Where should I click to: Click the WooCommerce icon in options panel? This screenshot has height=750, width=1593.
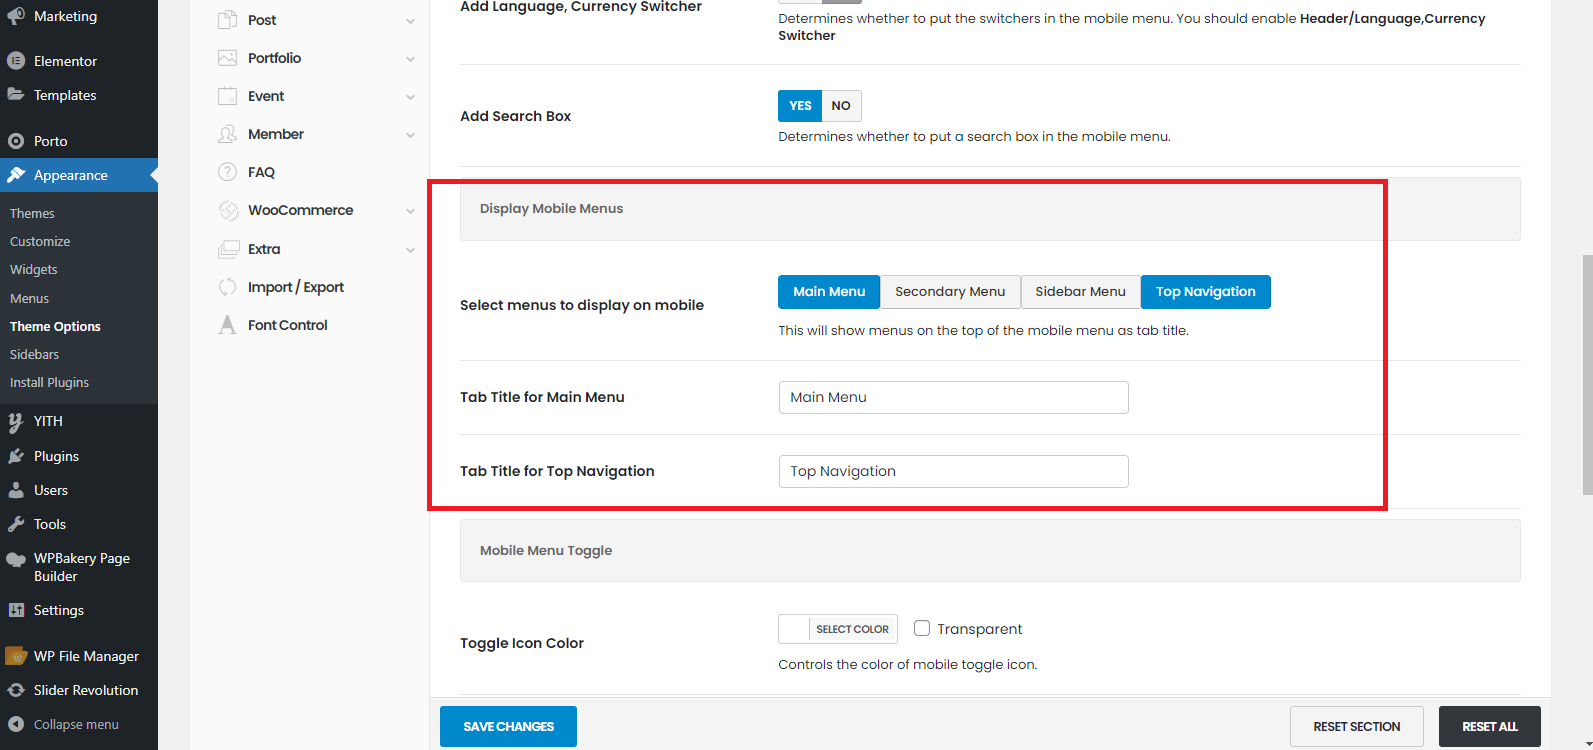coord(229,210)
